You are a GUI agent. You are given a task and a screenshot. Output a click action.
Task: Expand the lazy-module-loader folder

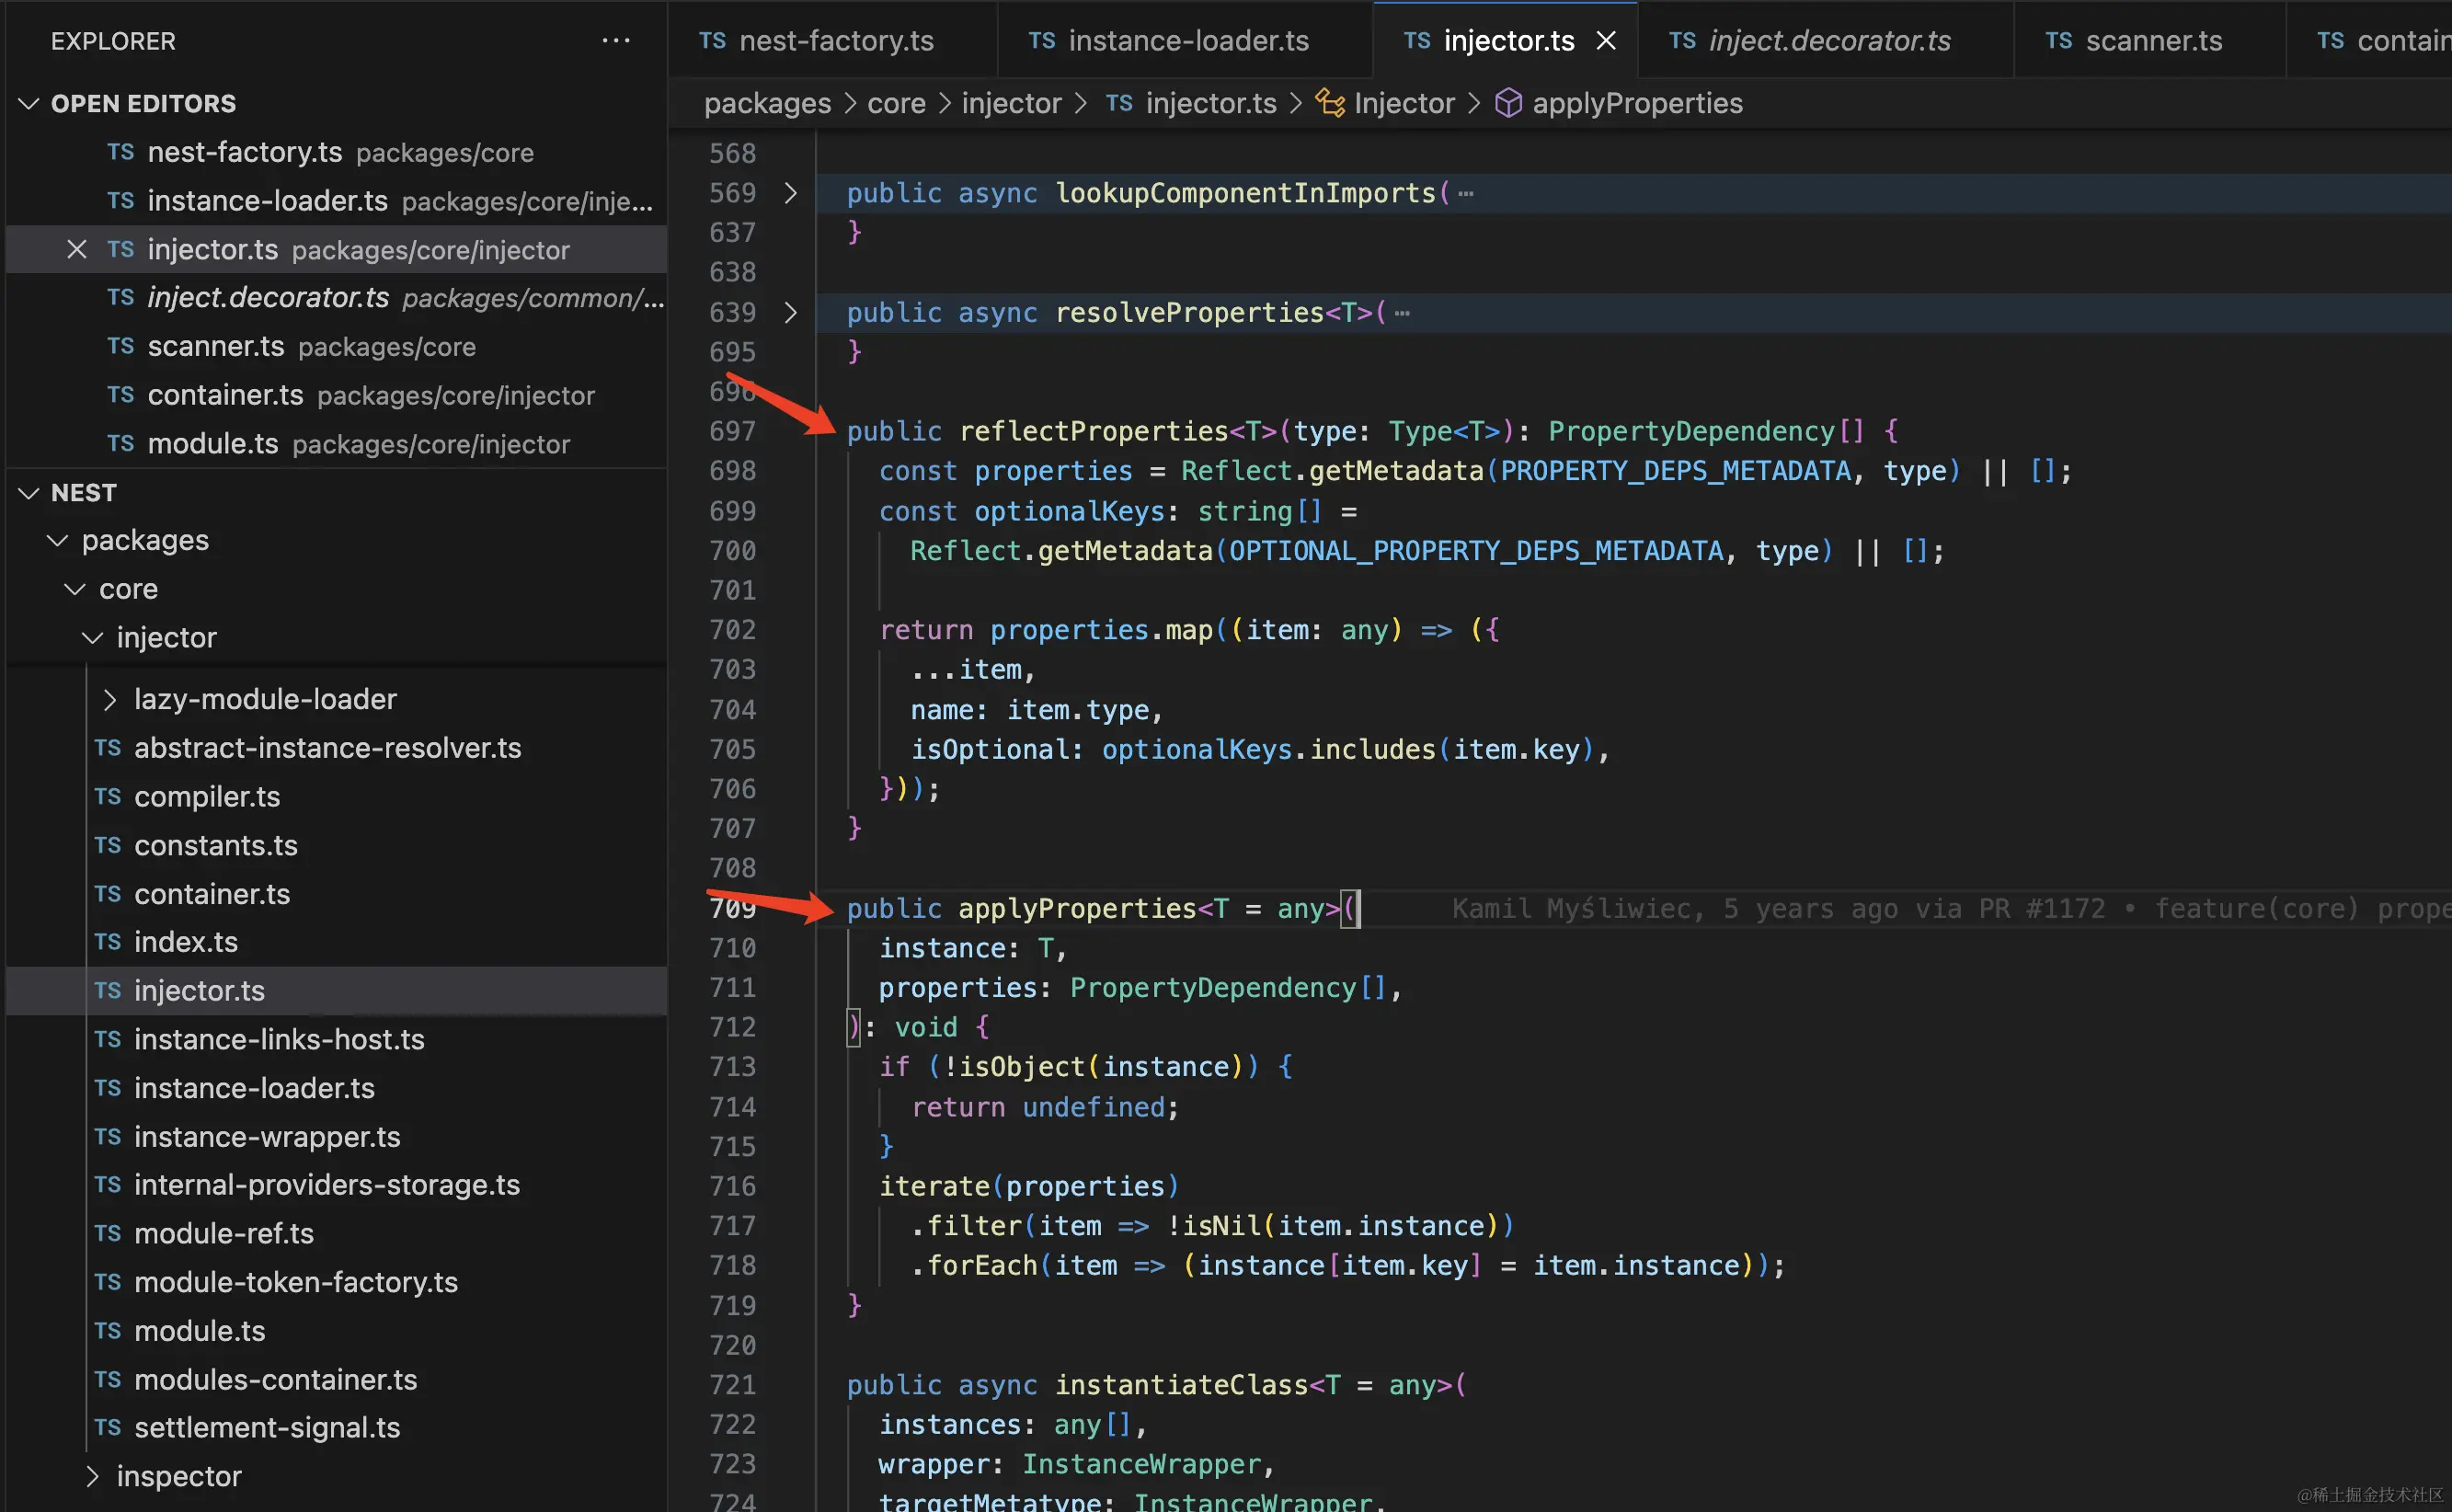coord(110,699)
